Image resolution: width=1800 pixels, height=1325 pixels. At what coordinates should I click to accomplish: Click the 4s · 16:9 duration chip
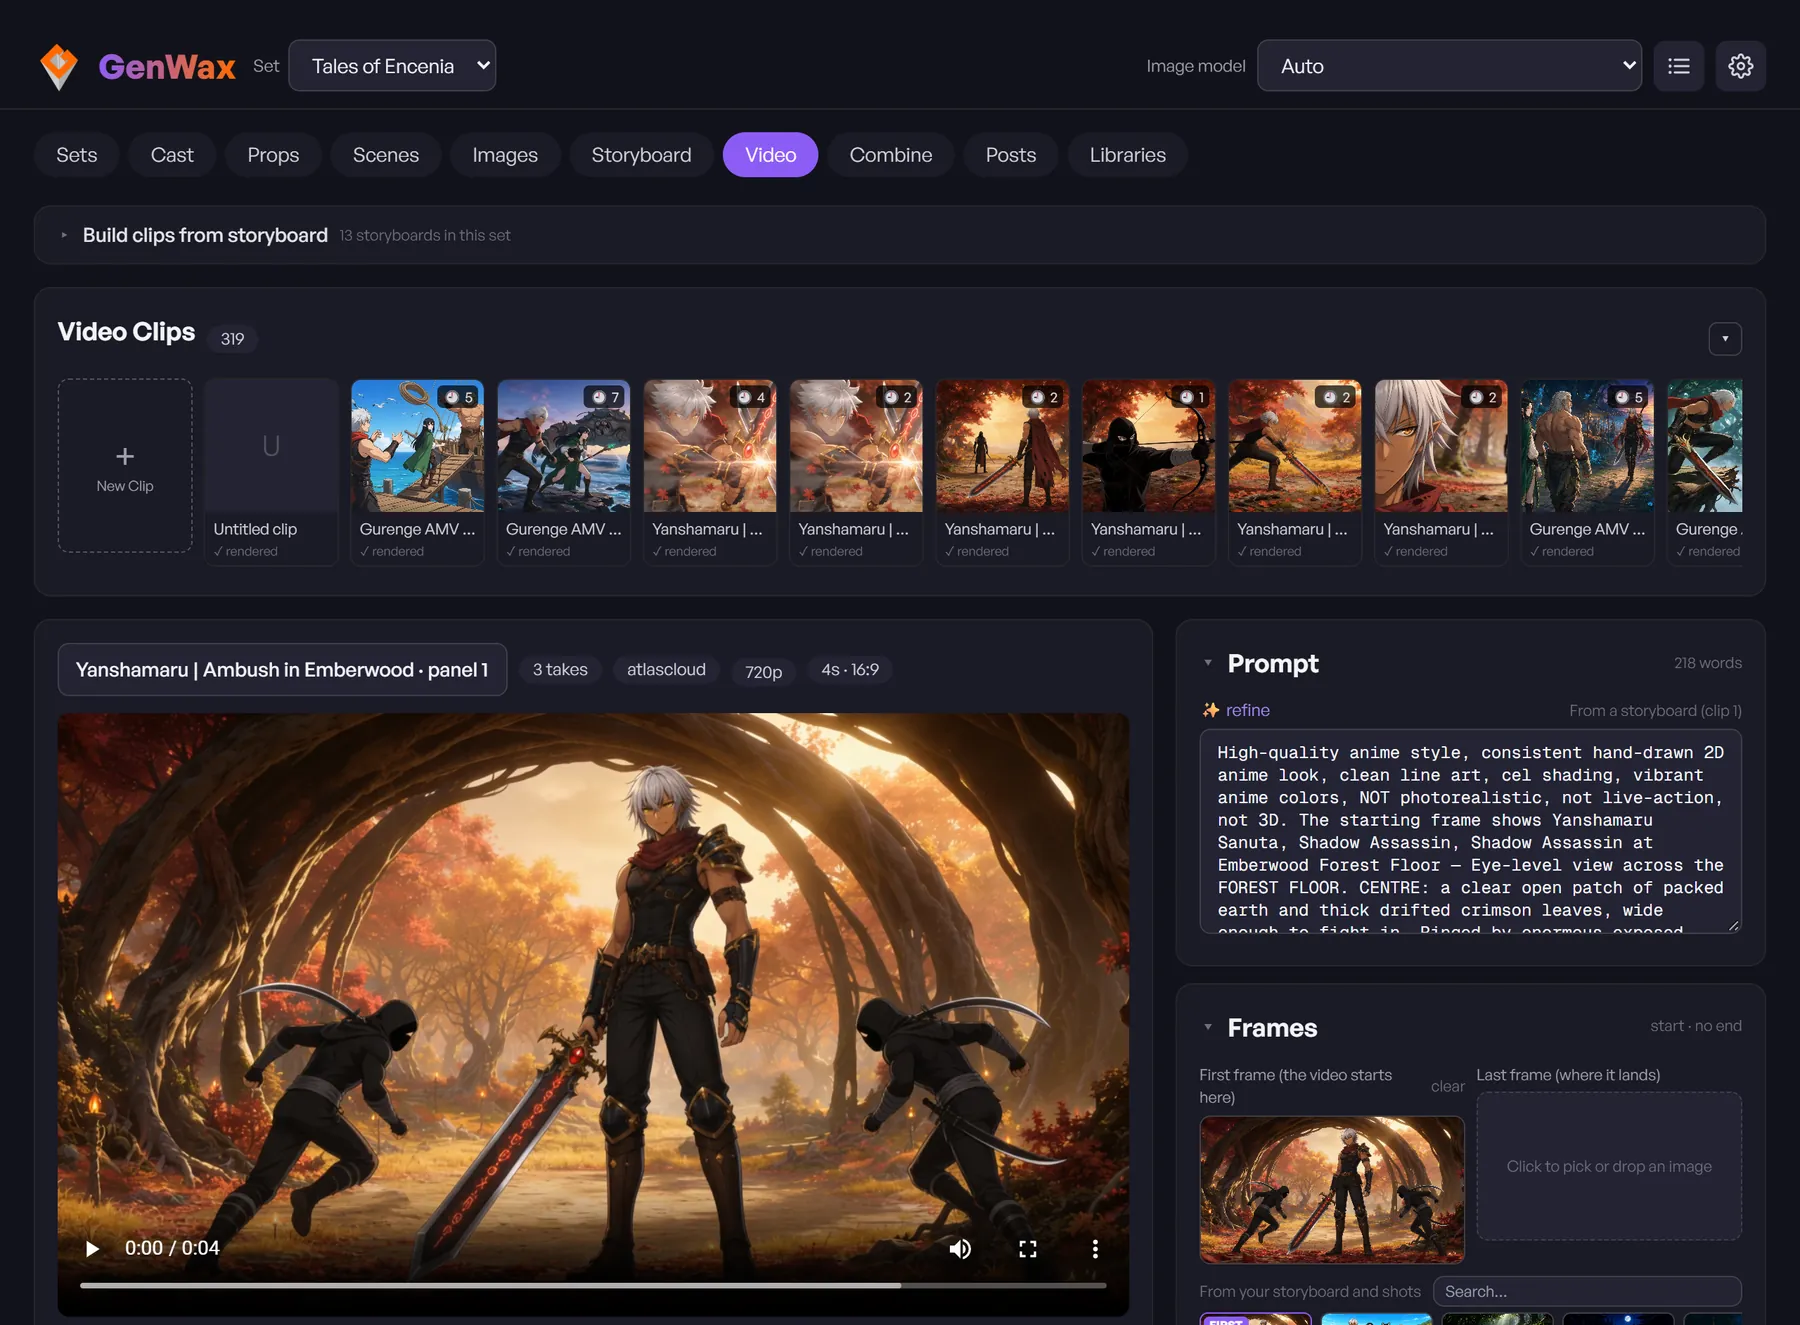click(x=850, y=670)
